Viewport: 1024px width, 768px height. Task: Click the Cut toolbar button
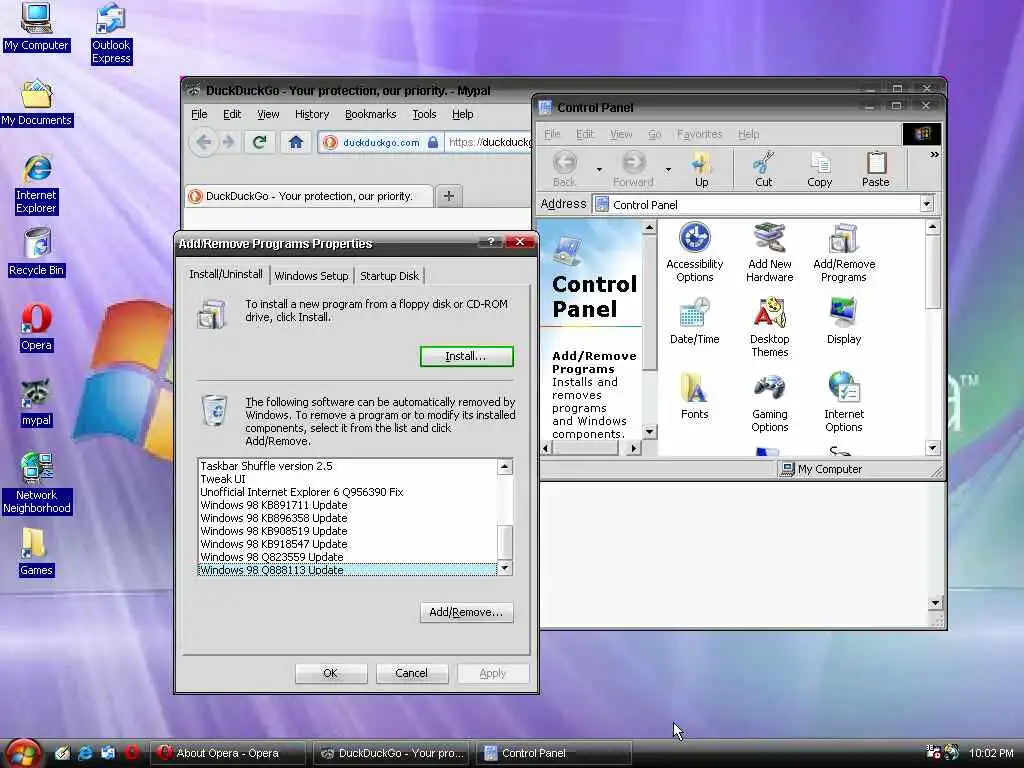(763, 169)
